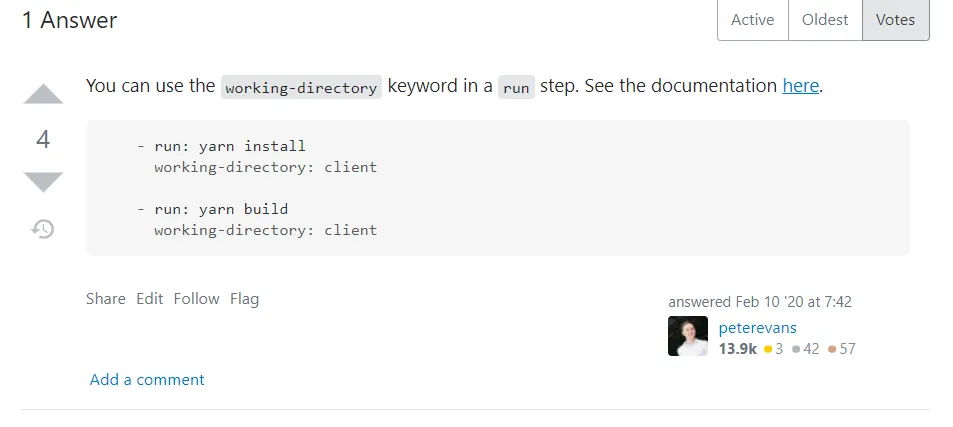Click the answered Feb 10 '20 timestamp
This screenshot has width=953, height=427.
coord(760,301)
